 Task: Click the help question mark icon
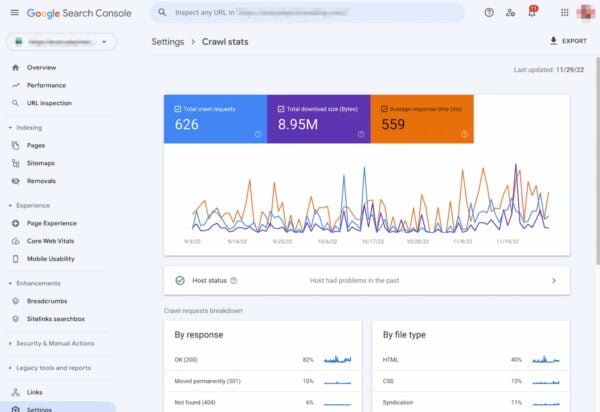click(489, 12)
